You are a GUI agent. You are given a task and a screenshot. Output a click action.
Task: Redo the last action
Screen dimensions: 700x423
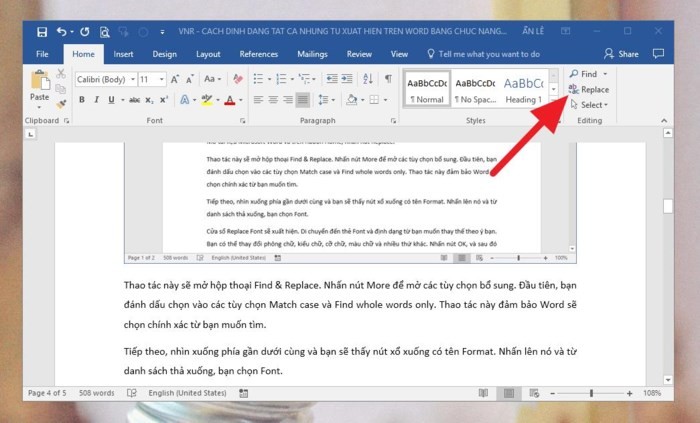tap(85, 32)
